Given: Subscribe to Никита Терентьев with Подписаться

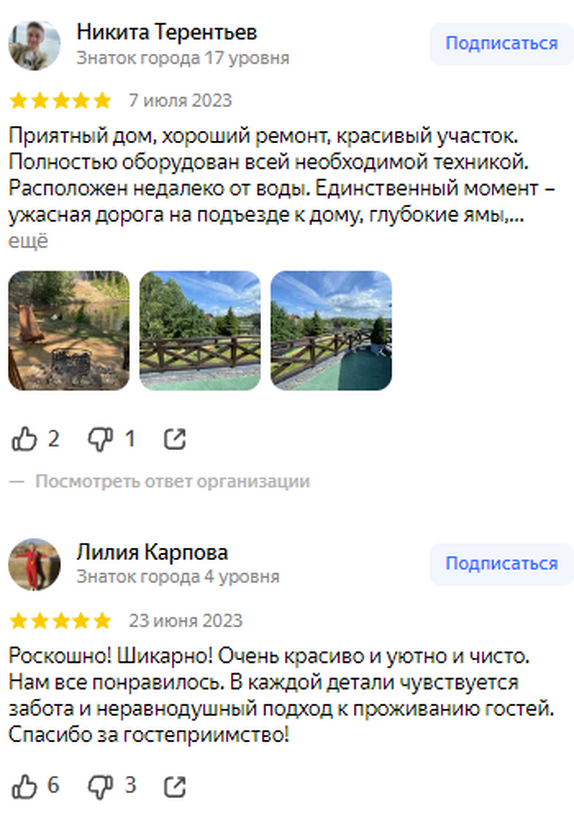Looking at the screenshot, I should pyautogui.click(x=501, y=44).
